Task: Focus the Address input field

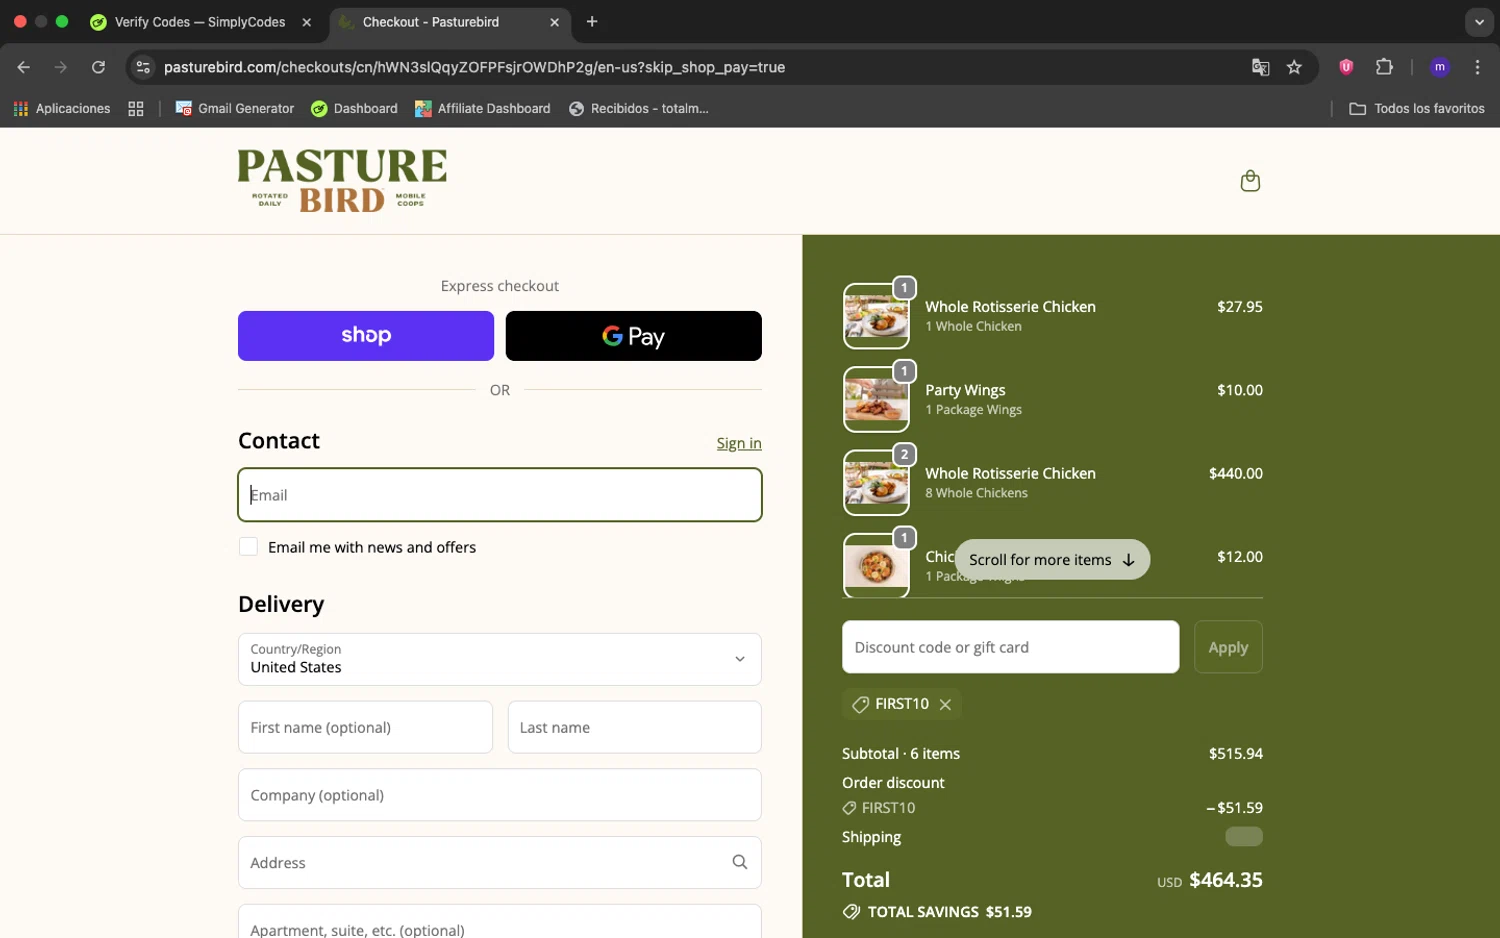Action: coord(500,862)
